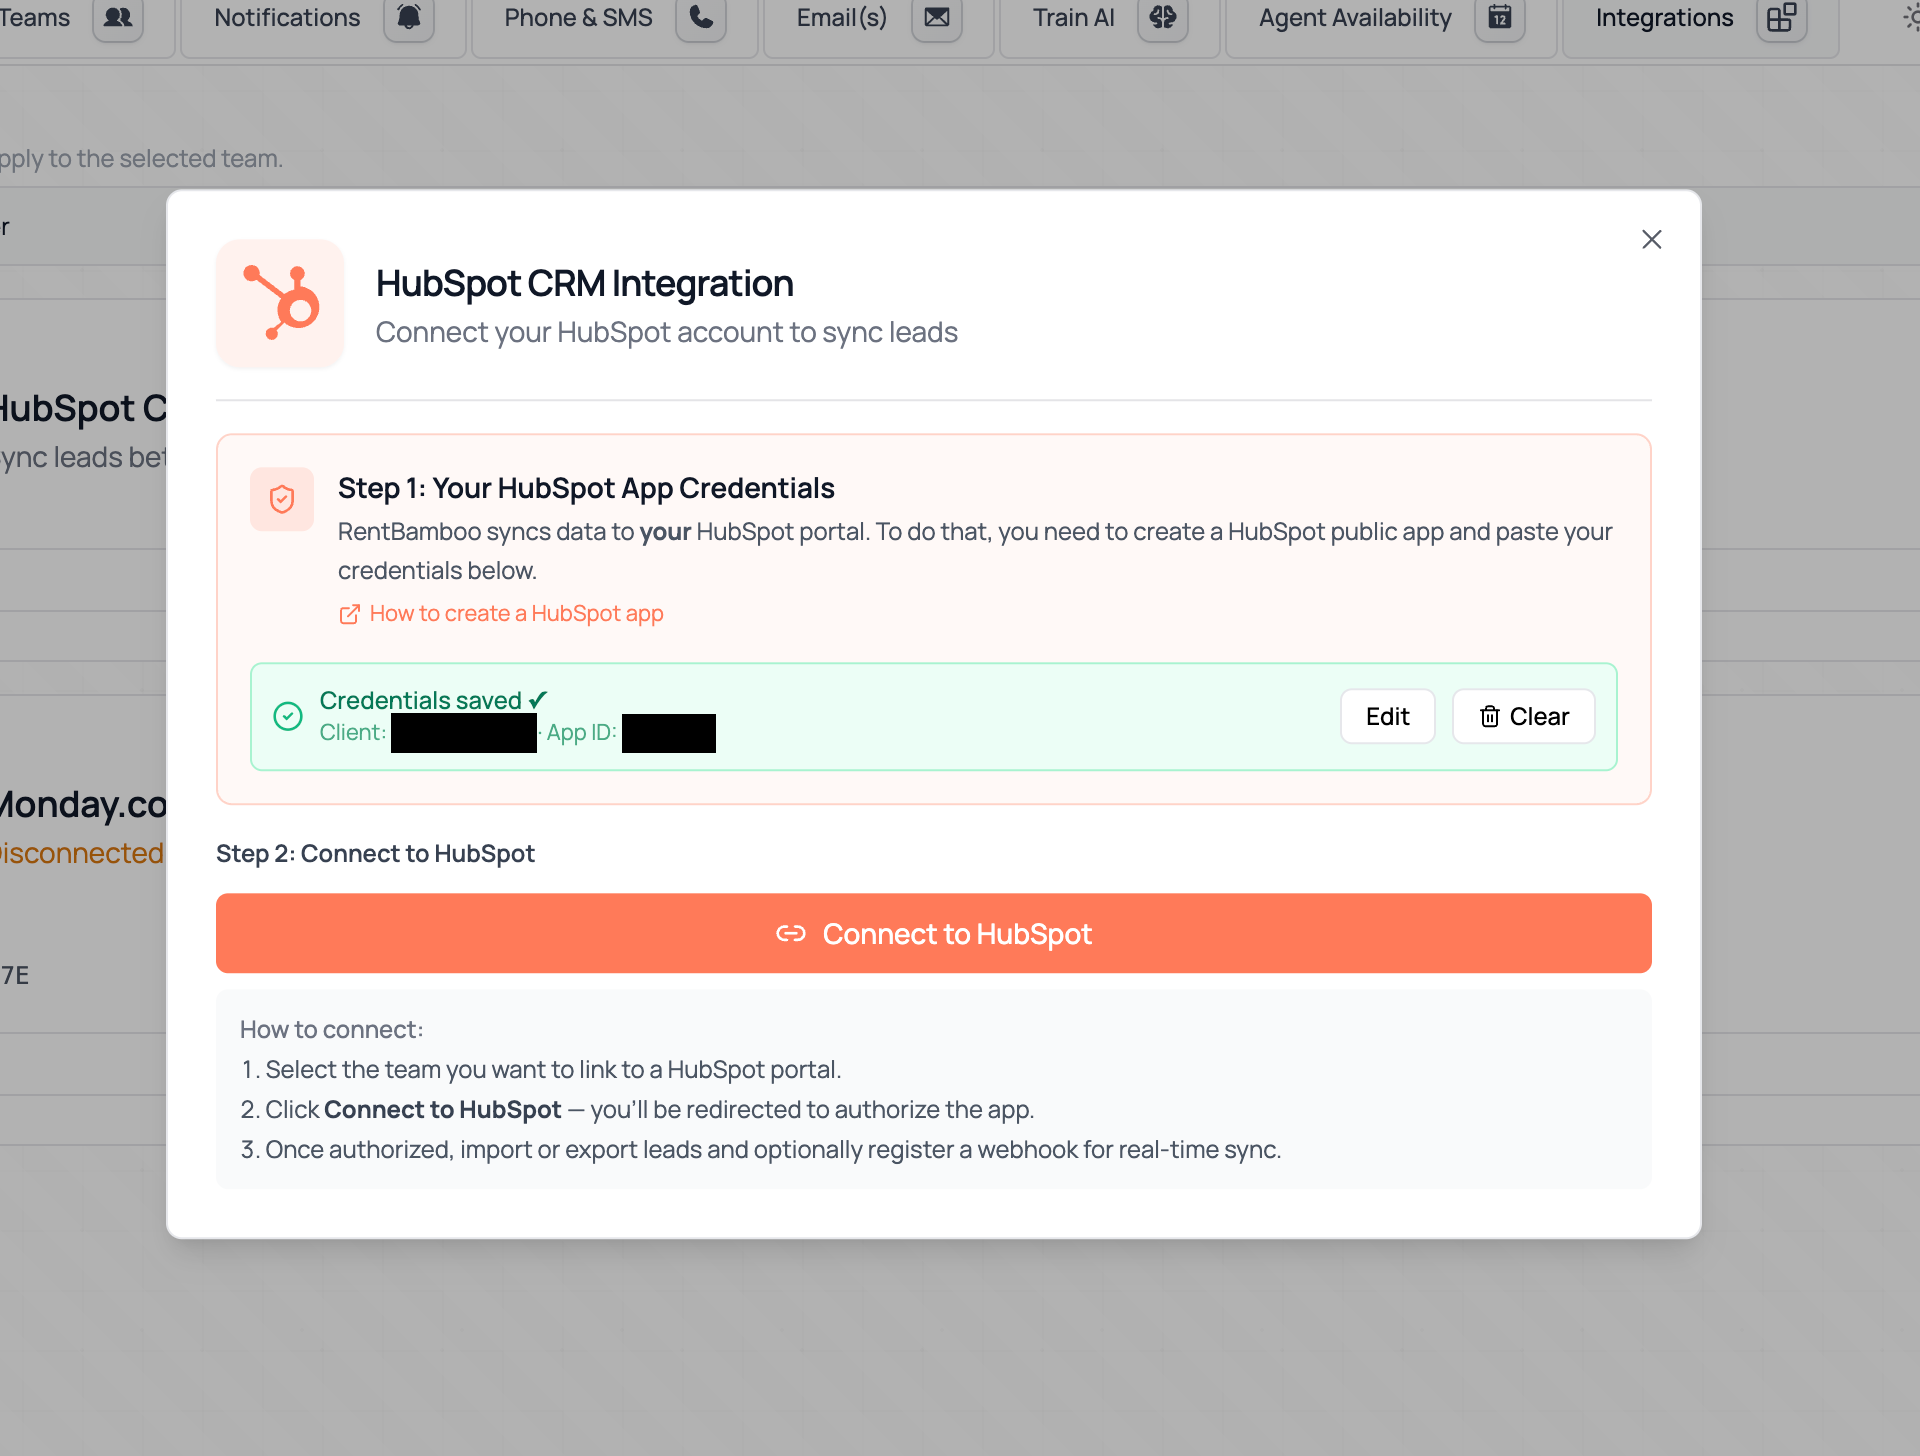This screenshot has height=1456, width=1920.
Task: Click the green check circle icon
Action: [x=288, y=716]
